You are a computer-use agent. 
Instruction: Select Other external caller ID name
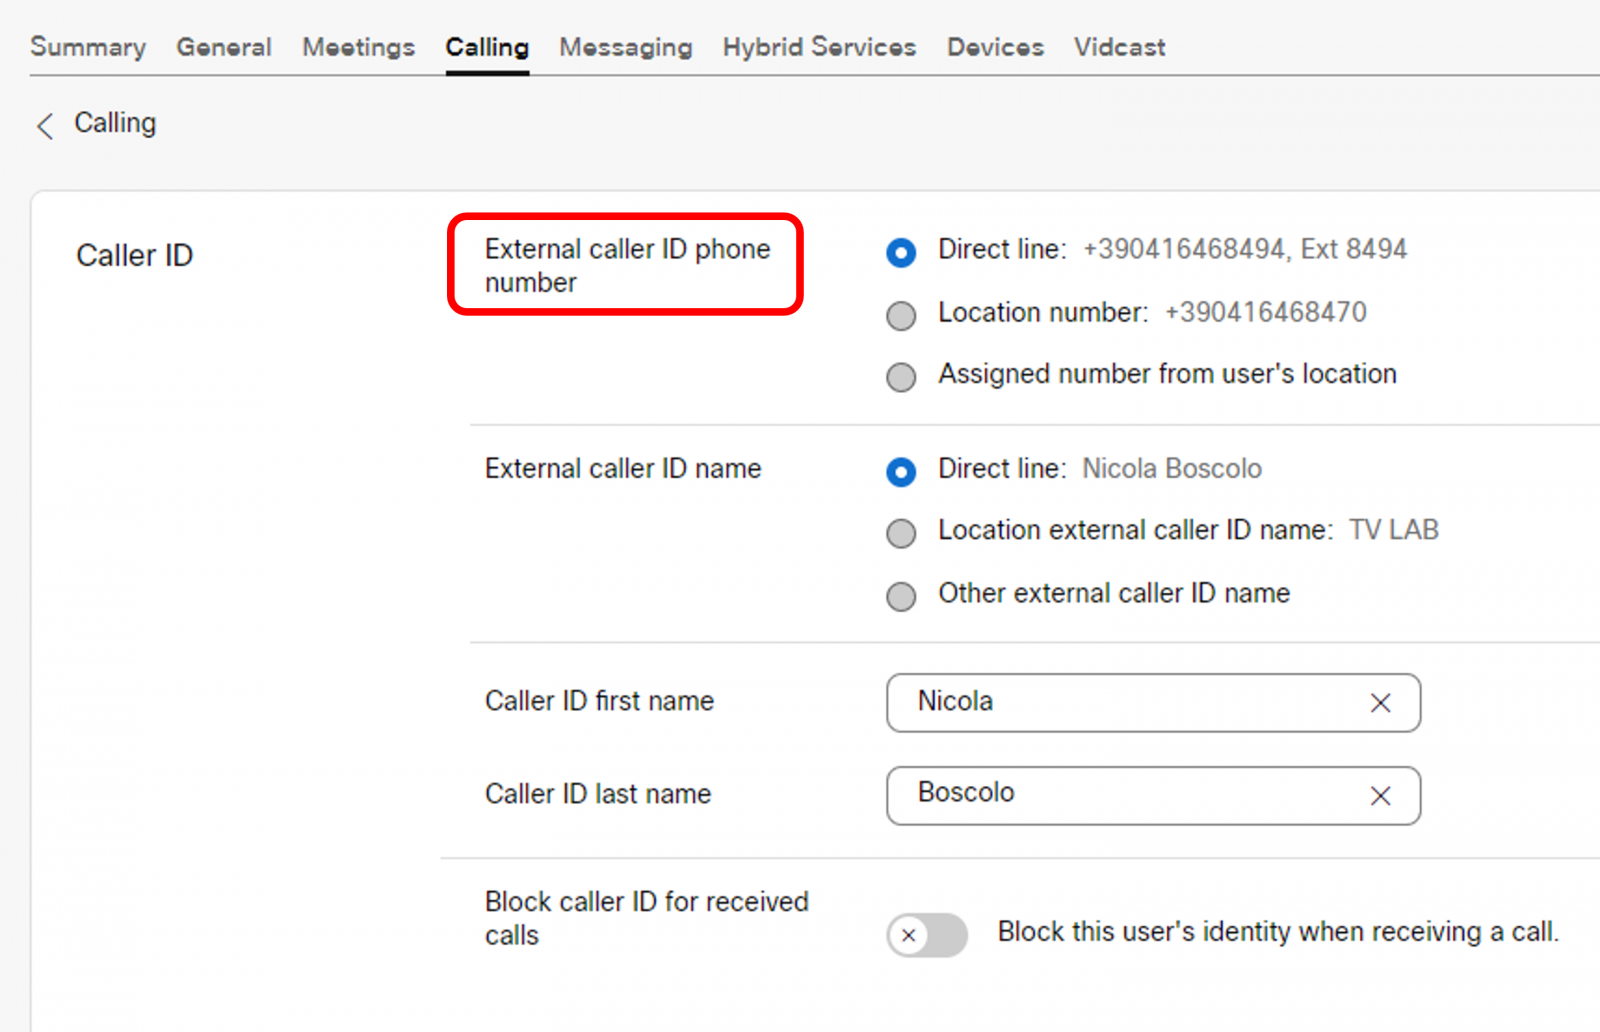point(901,597)
